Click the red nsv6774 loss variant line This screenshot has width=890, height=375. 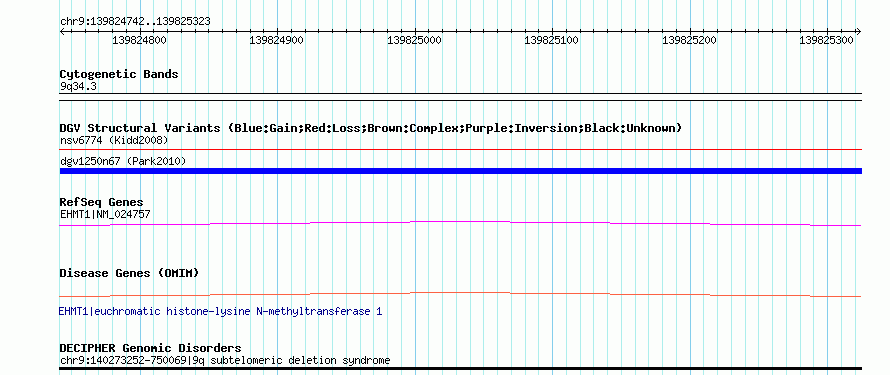460,150
